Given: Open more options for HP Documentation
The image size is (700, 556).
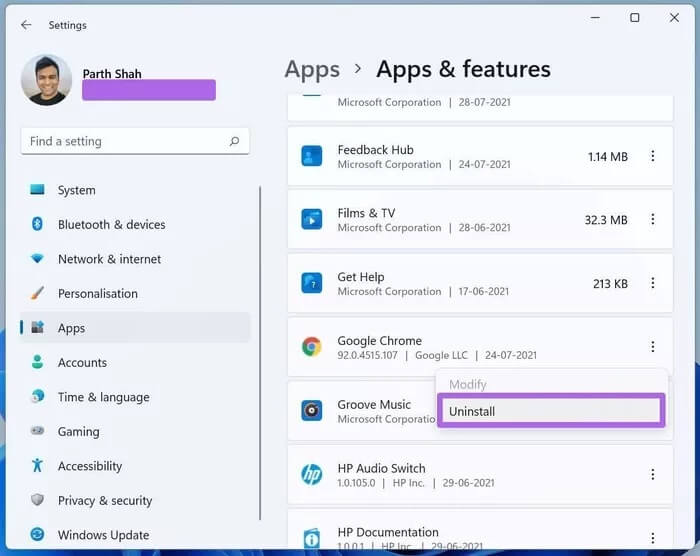Looking at the screenshot, I should coord(653,538).
